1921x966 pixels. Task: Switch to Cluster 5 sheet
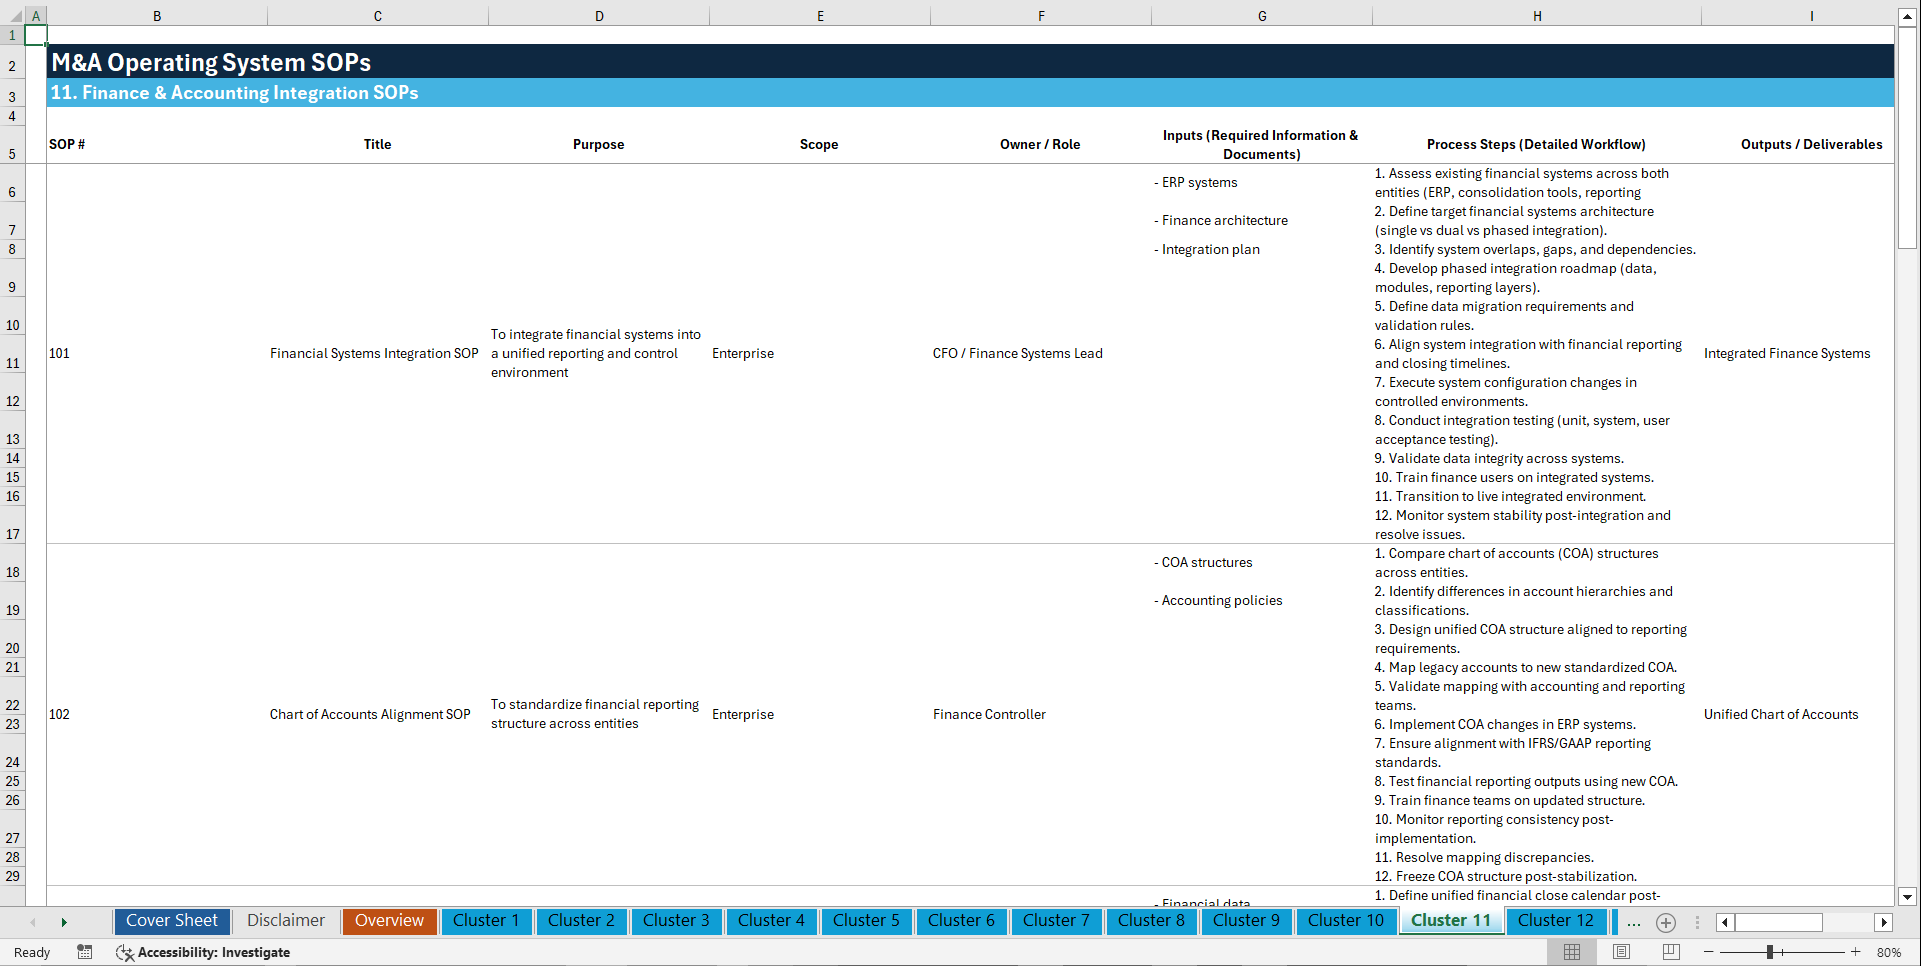[x=866, y=921]
